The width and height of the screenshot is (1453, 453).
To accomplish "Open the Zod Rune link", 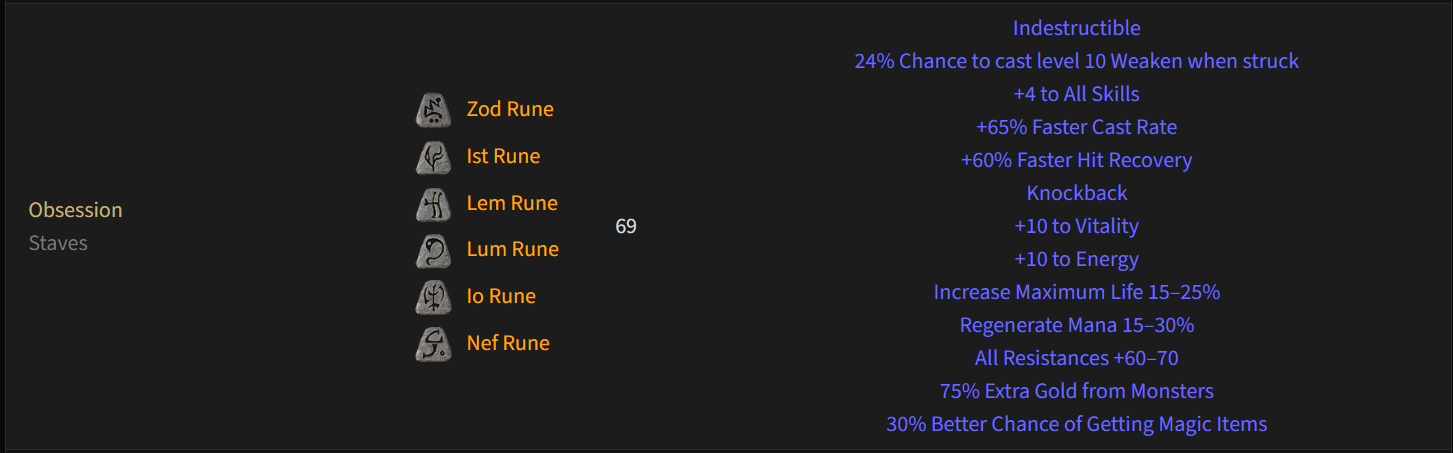I will pyautogui.click(x=510, y=109).
